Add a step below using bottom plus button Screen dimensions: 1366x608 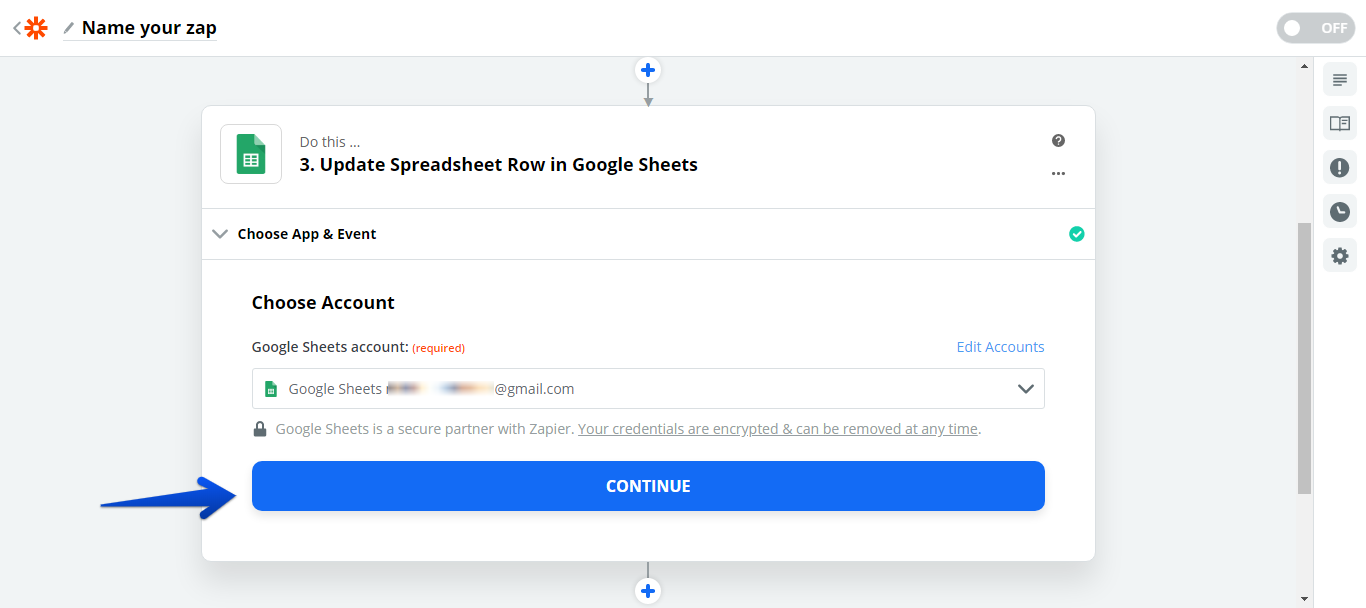pyautogui.click(x=648, y=591)
